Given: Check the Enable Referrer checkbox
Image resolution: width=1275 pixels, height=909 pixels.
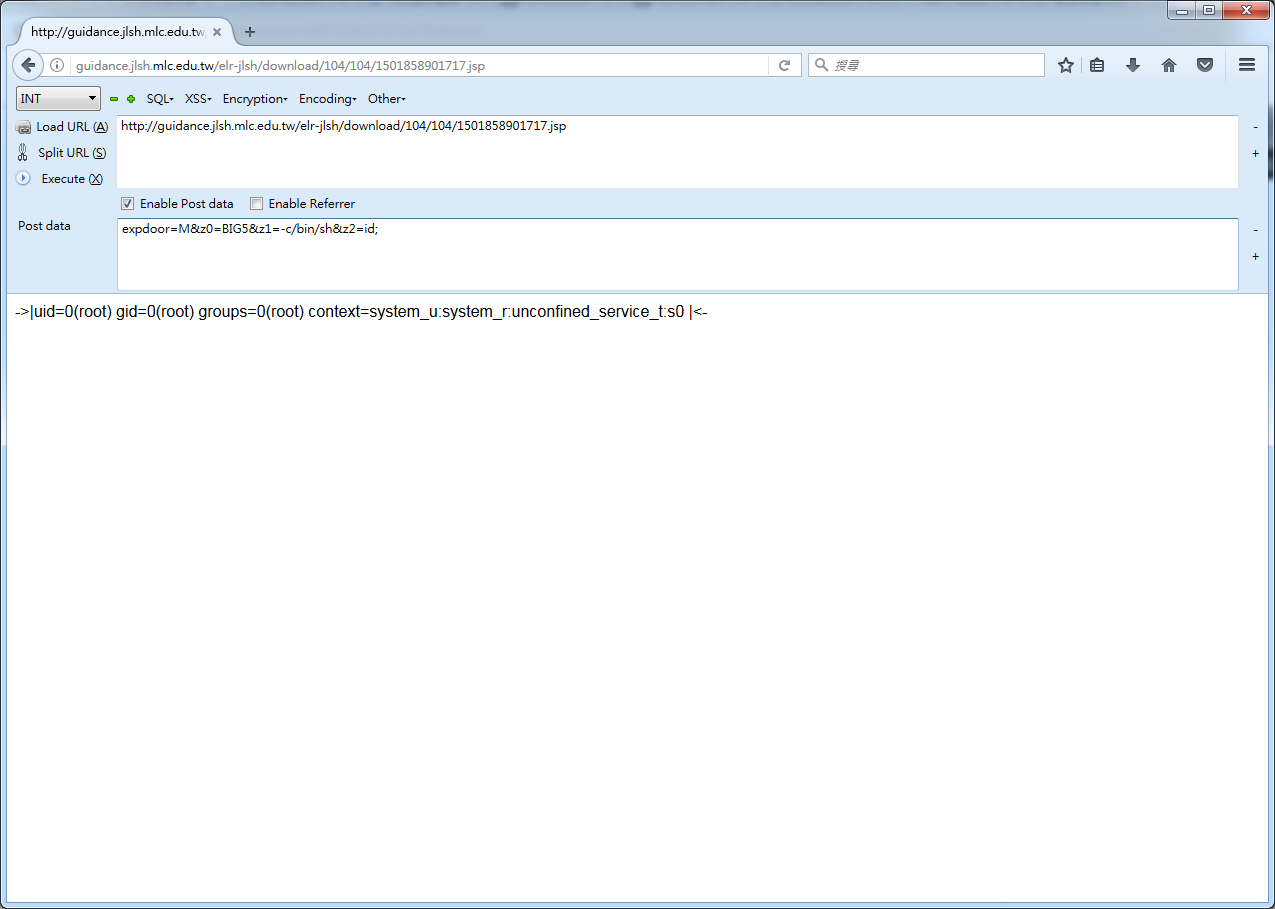Looking at the screenshot, I should (256, 204).
